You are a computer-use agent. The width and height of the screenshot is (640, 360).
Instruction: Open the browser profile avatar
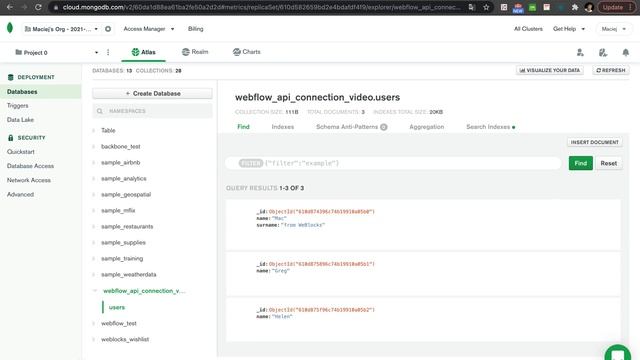pos(589,7)
